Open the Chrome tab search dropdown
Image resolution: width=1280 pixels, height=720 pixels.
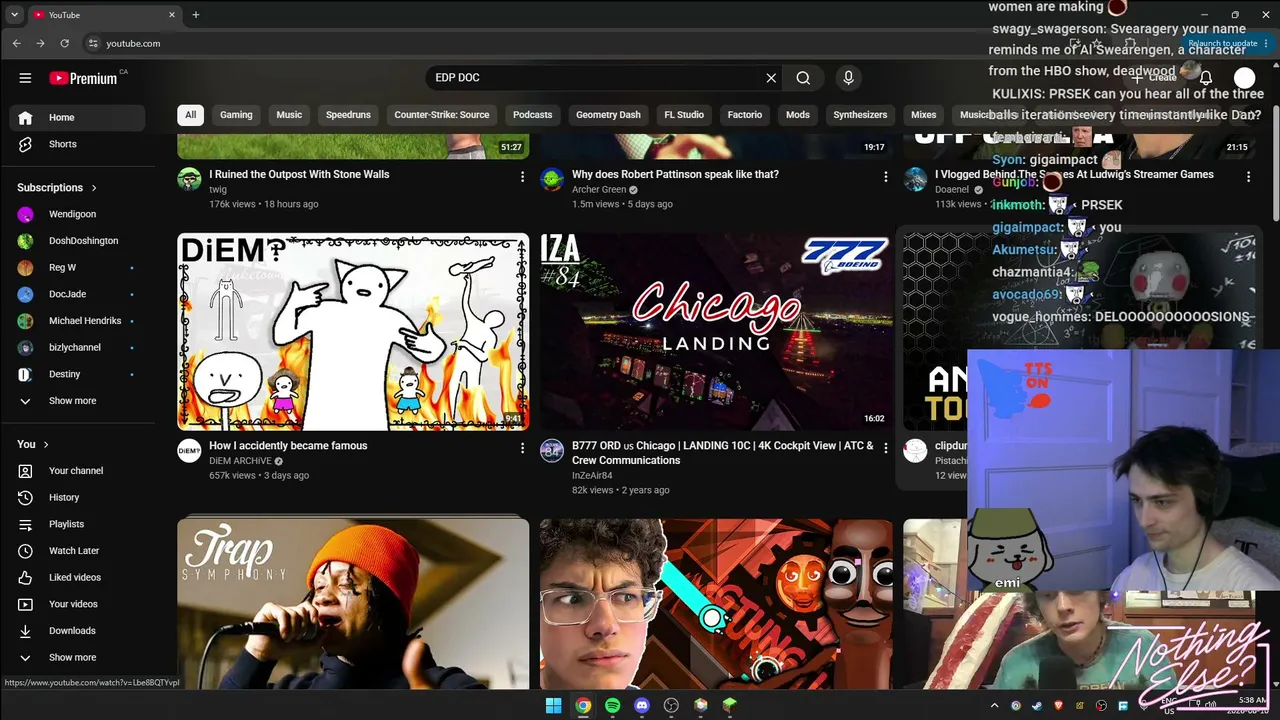[x=14, y=15]
